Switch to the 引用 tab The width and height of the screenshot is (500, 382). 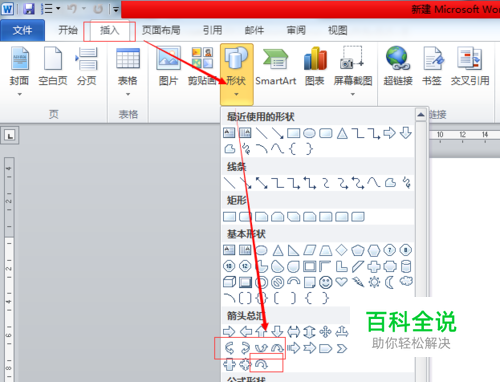[x=213, y=30]
